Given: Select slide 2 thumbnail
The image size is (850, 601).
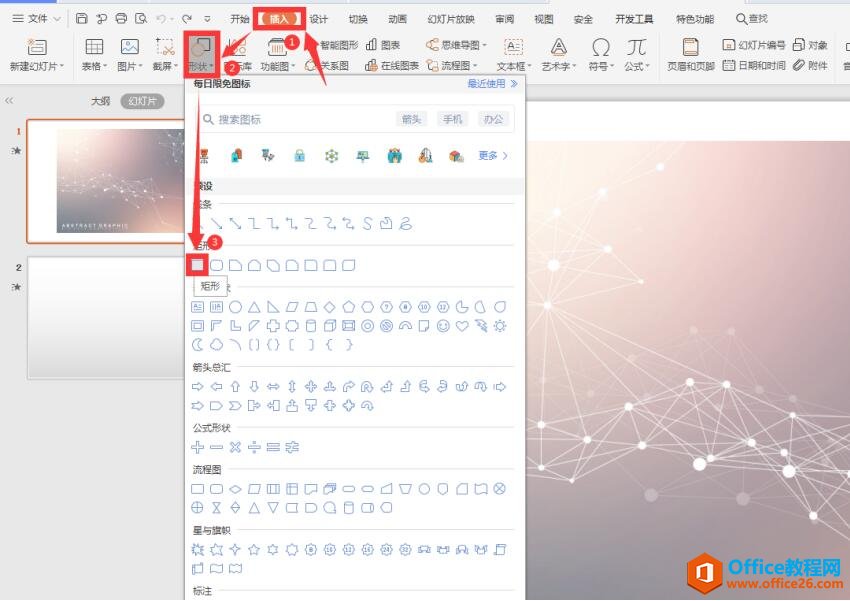Looking at the screenshot, I should pos(106,318).
